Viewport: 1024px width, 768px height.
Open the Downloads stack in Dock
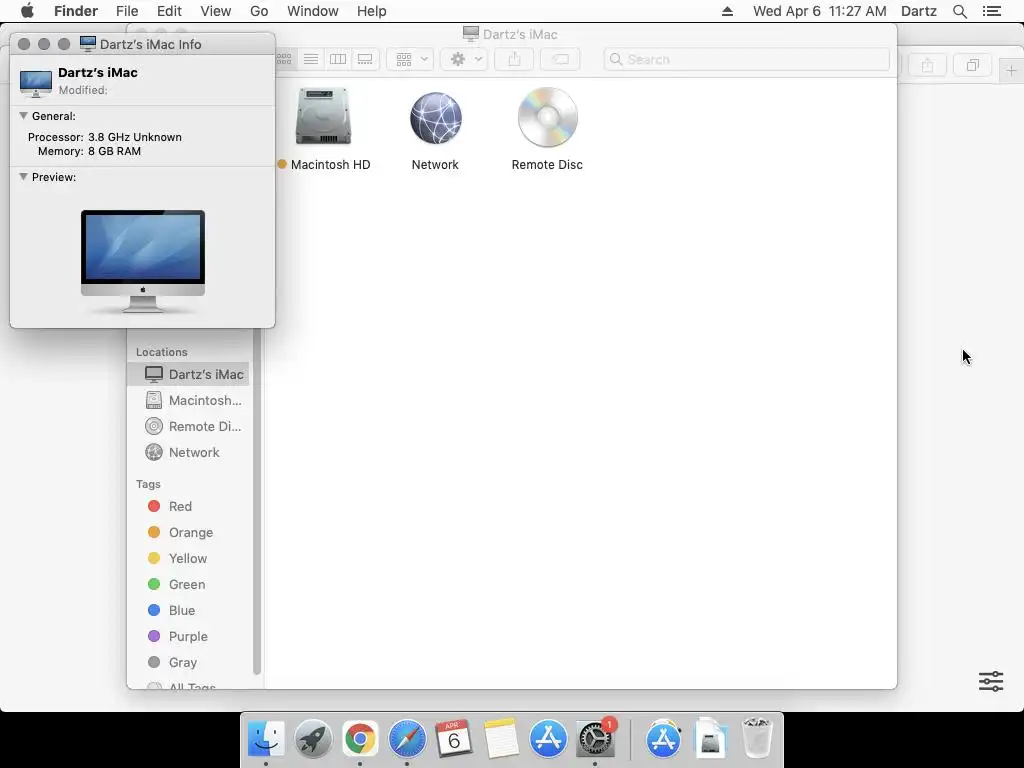711,739
